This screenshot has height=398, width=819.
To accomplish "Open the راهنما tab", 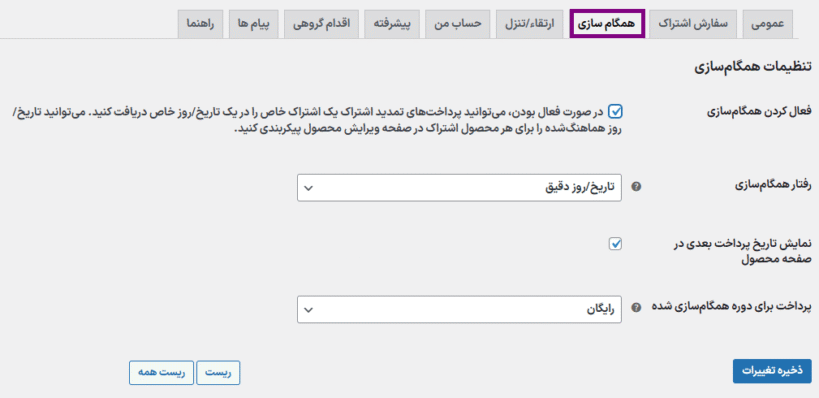I will (201, 24).
